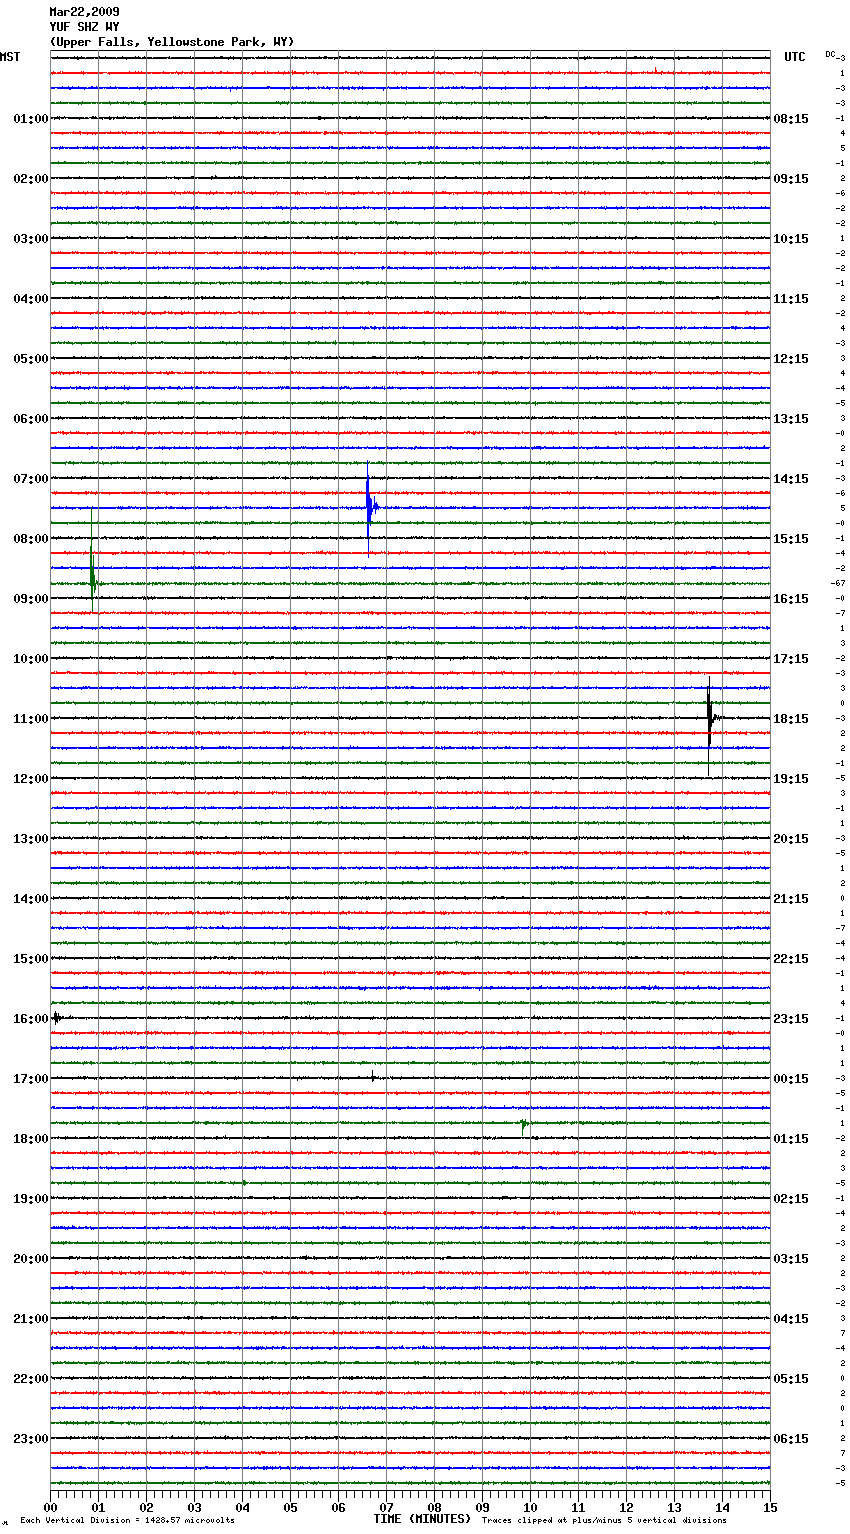Click the "09" minute mark on the bottom axis
Image resolution: width=850 pixels, height=1534 pixels.
click(483, 1507)
